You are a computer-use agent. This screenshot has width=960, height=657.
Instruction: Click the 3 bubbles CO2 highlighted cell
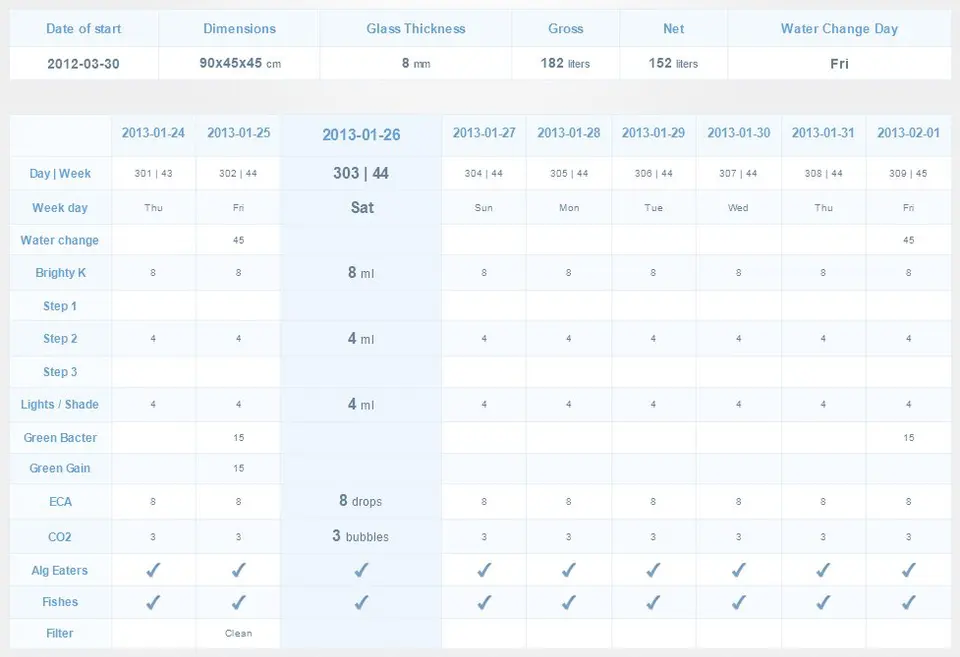[361, 536]
